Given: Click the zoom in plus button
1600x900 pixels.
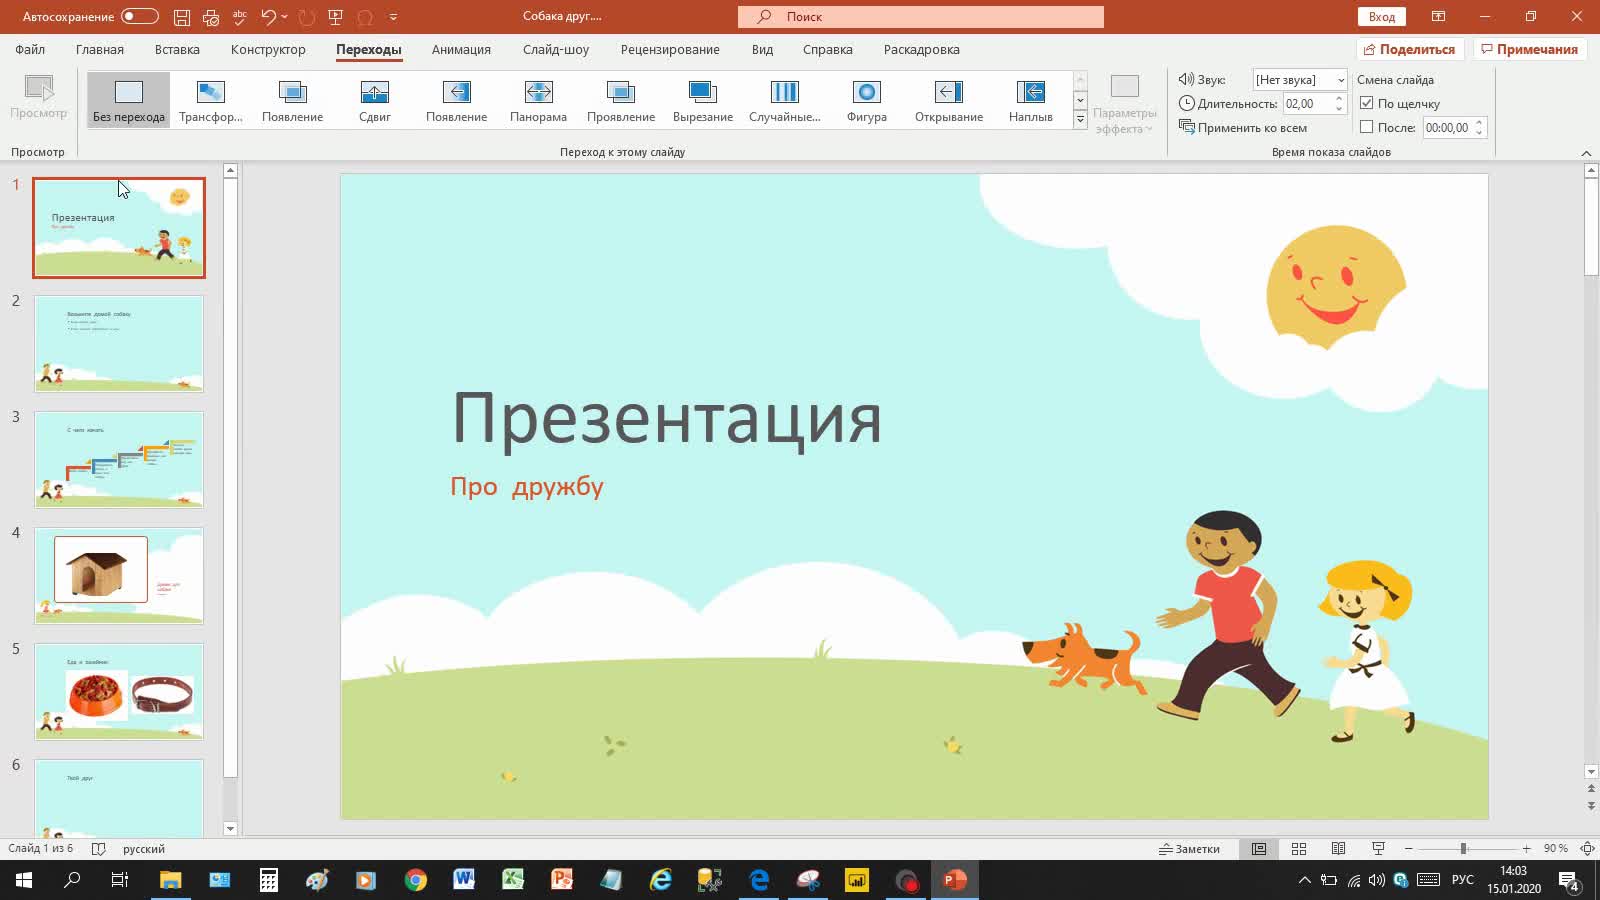Looking at the screenshot, I should point(1526,849).
